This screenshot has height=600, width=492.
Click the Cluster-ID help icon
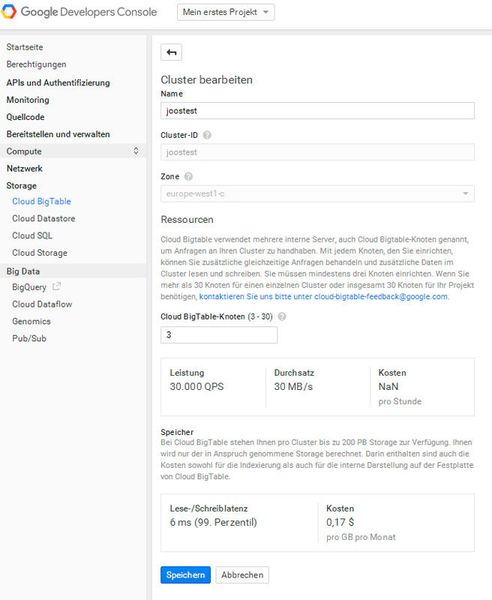207,135
